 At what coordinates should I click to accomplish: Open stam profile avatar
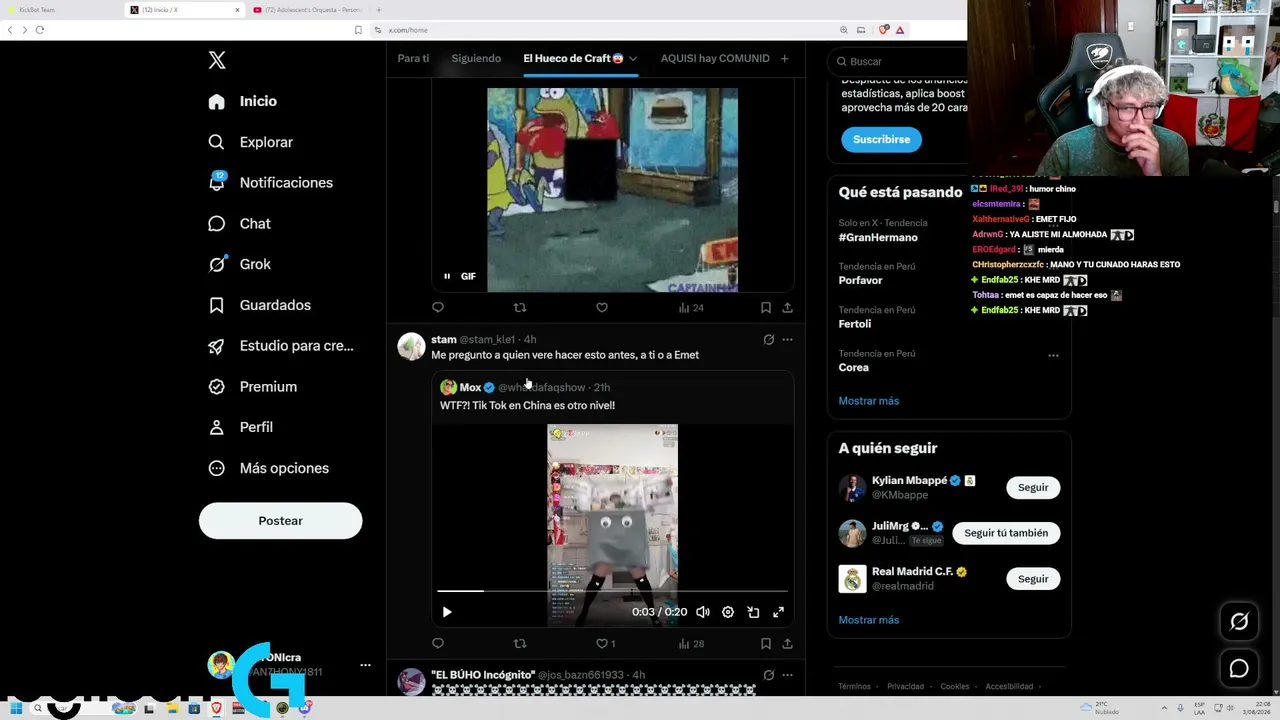tap(411, 346)
